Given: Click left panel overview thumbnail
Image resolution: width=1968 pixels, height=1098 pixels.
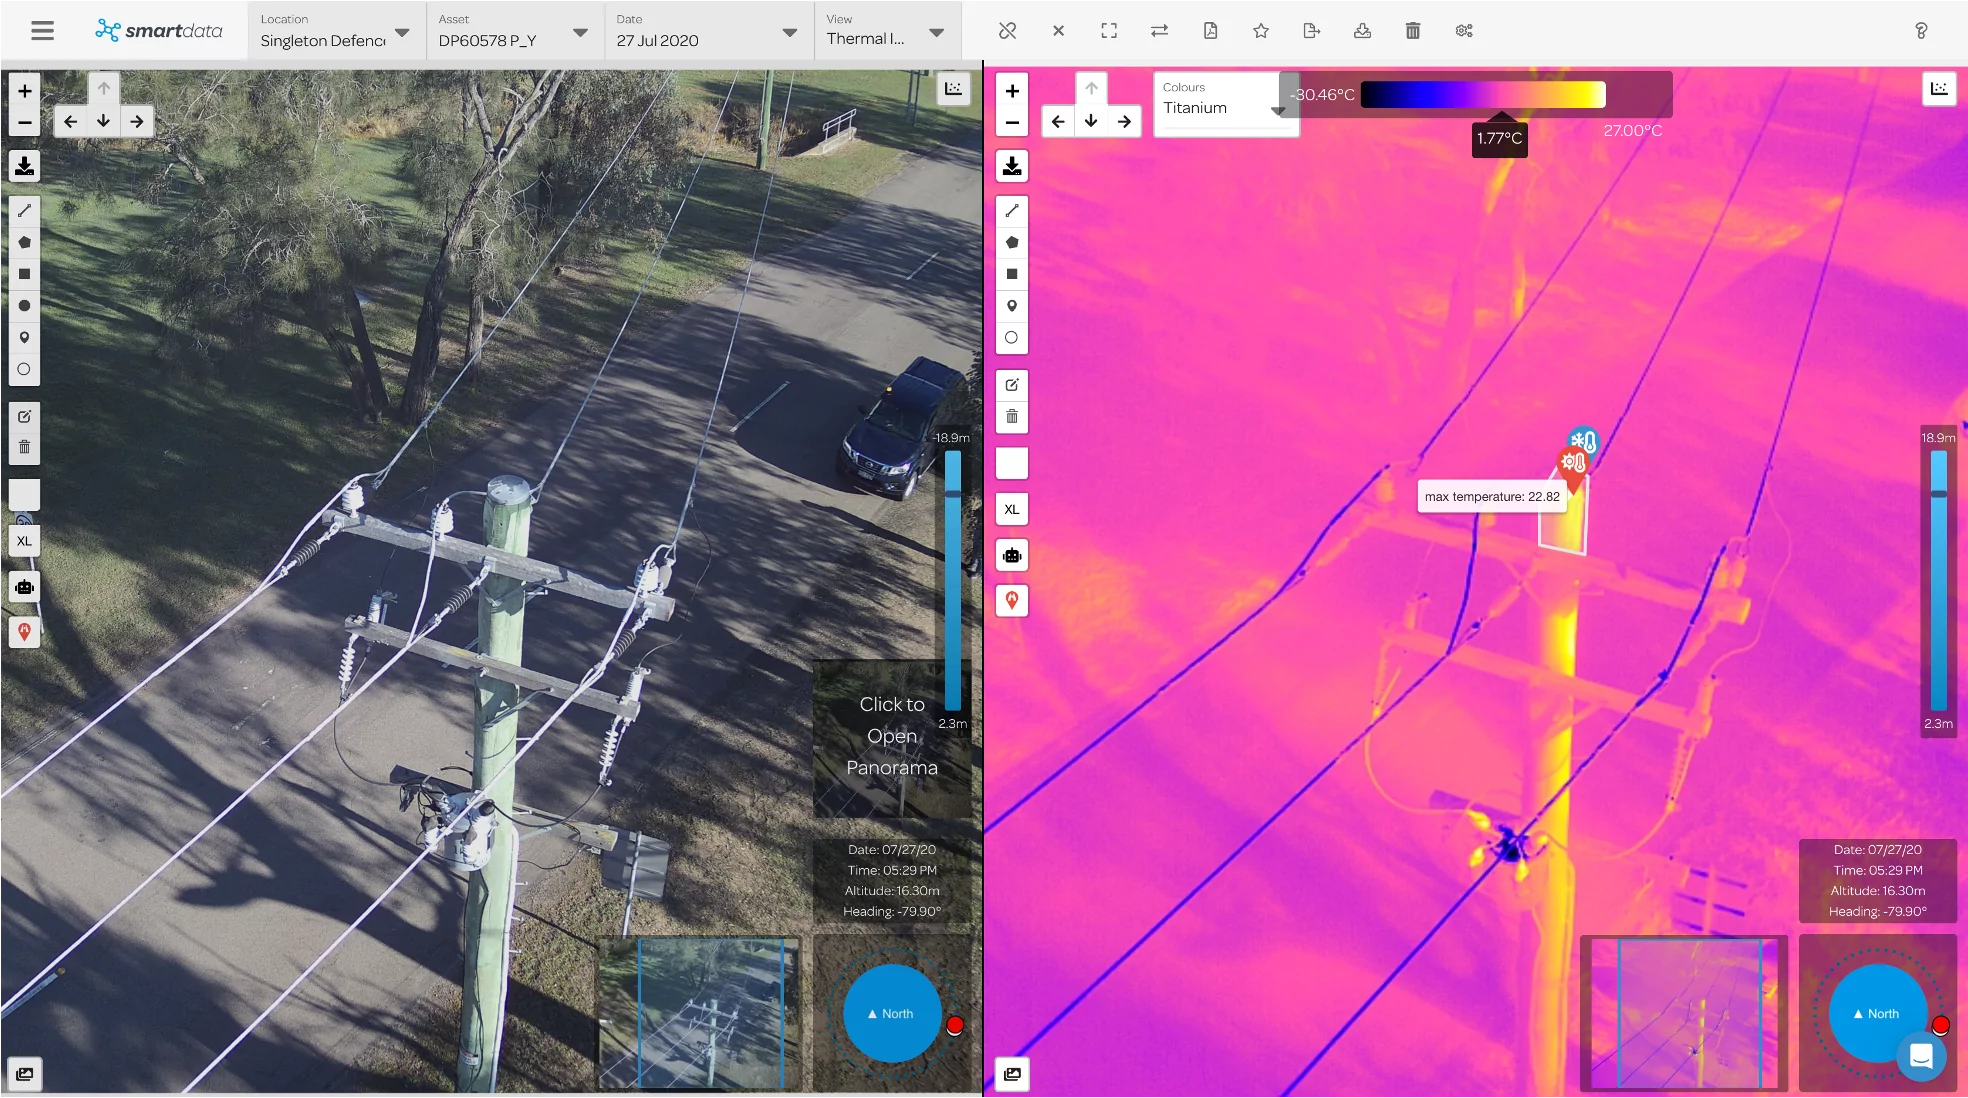Looking at the screenshot, I should tap(699, 1012).
